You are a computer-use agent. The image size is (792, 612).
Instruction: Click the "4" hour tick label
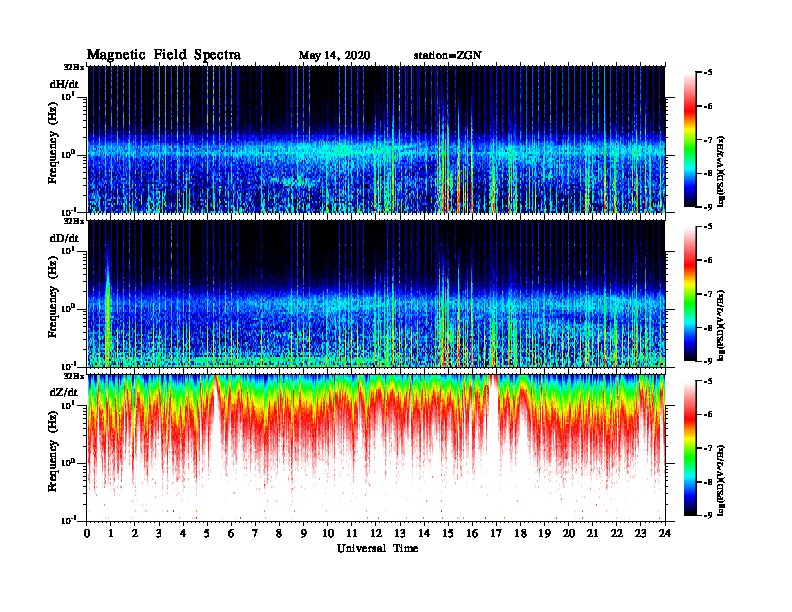(183, 534)
